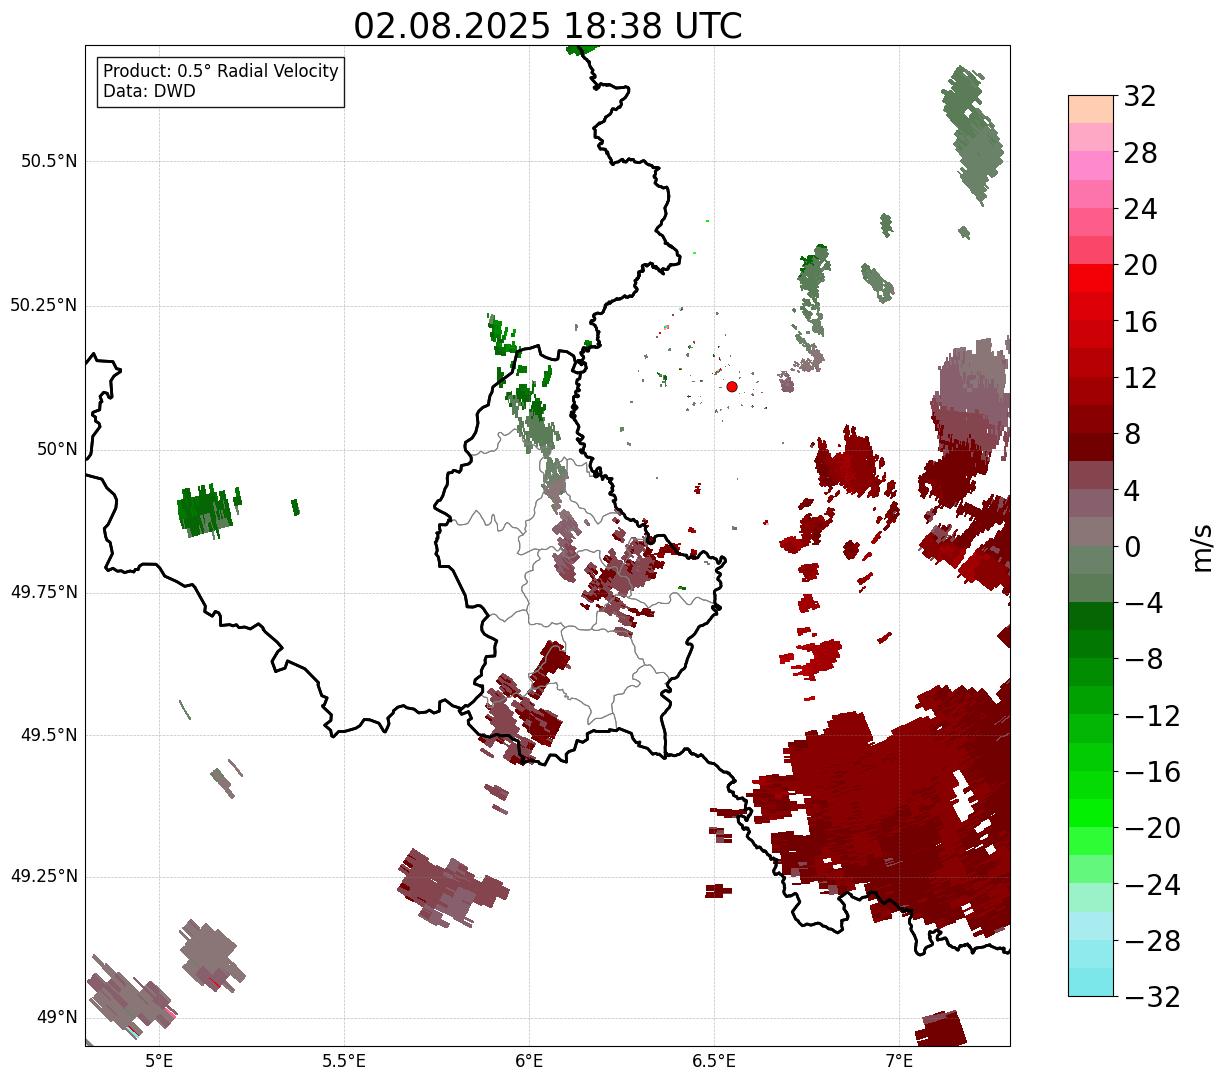Click the colorbar unit label "m/s"
Image resolution: width=1225 pixels, height=1081 pixels.
[1203, 546]
